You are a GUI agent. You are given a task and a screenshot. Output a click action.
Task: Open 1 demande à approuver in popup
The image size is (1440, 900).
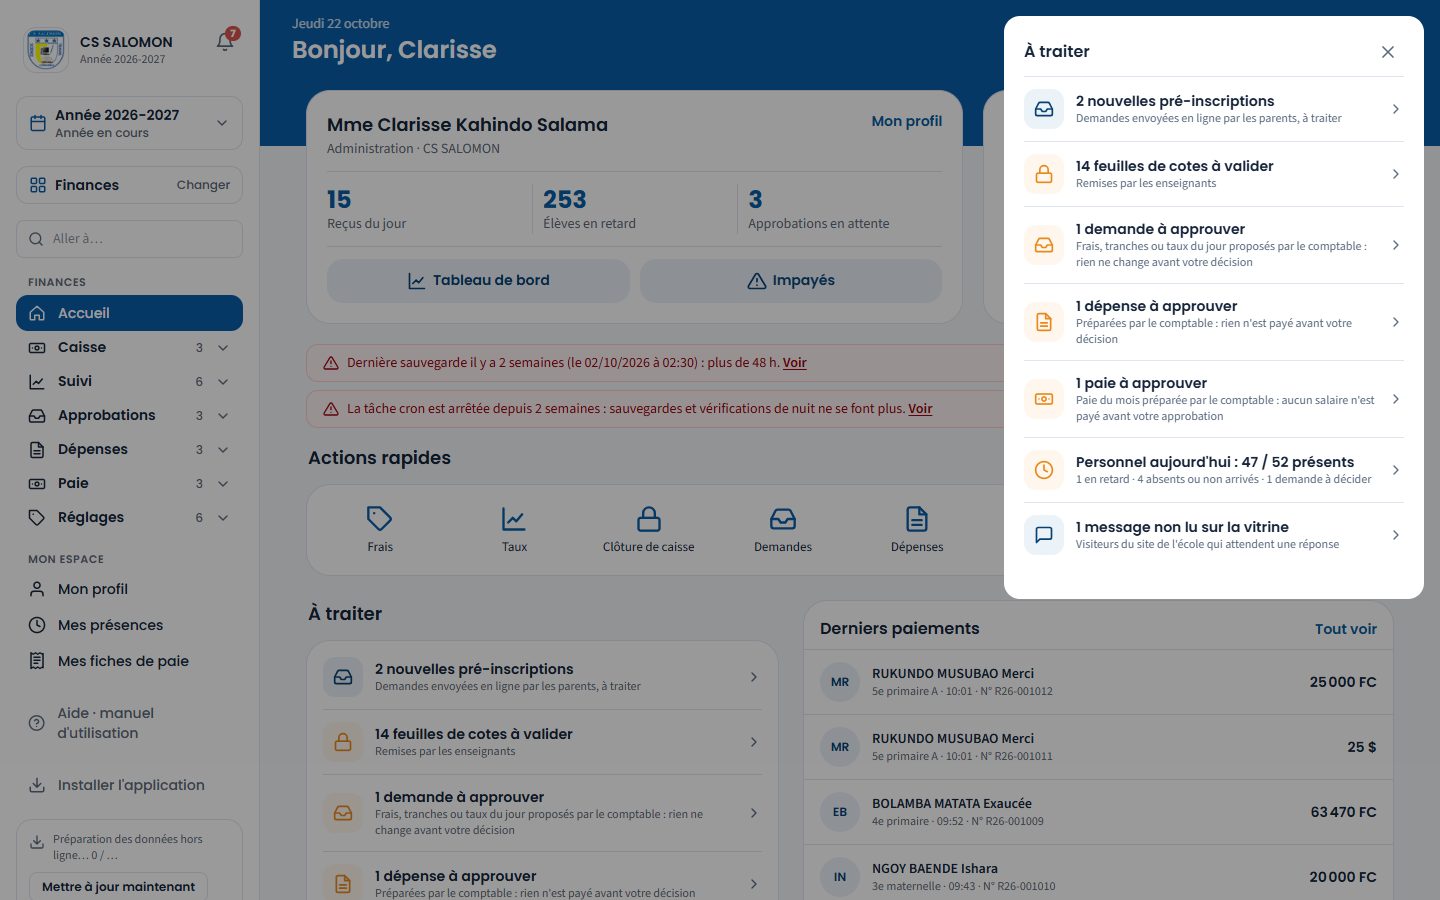point(1214,245)
